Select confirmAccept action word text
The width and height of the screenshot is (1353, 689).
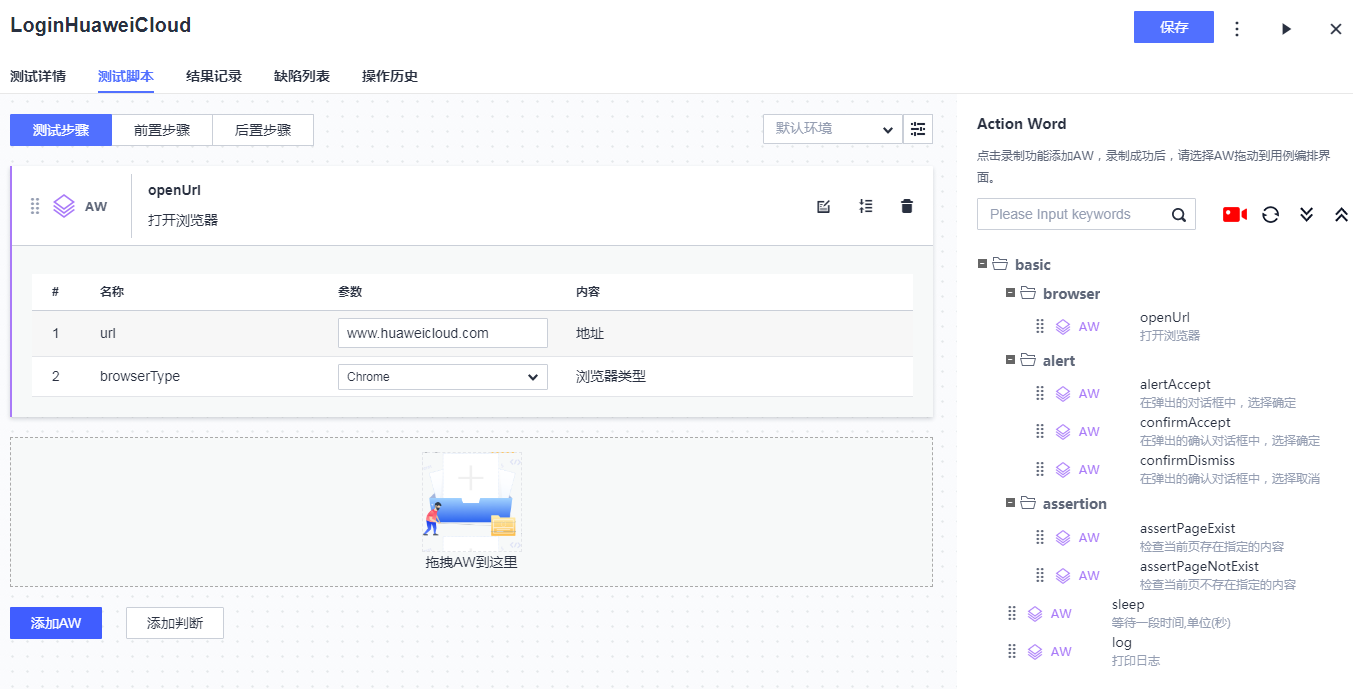point(1185,422)
